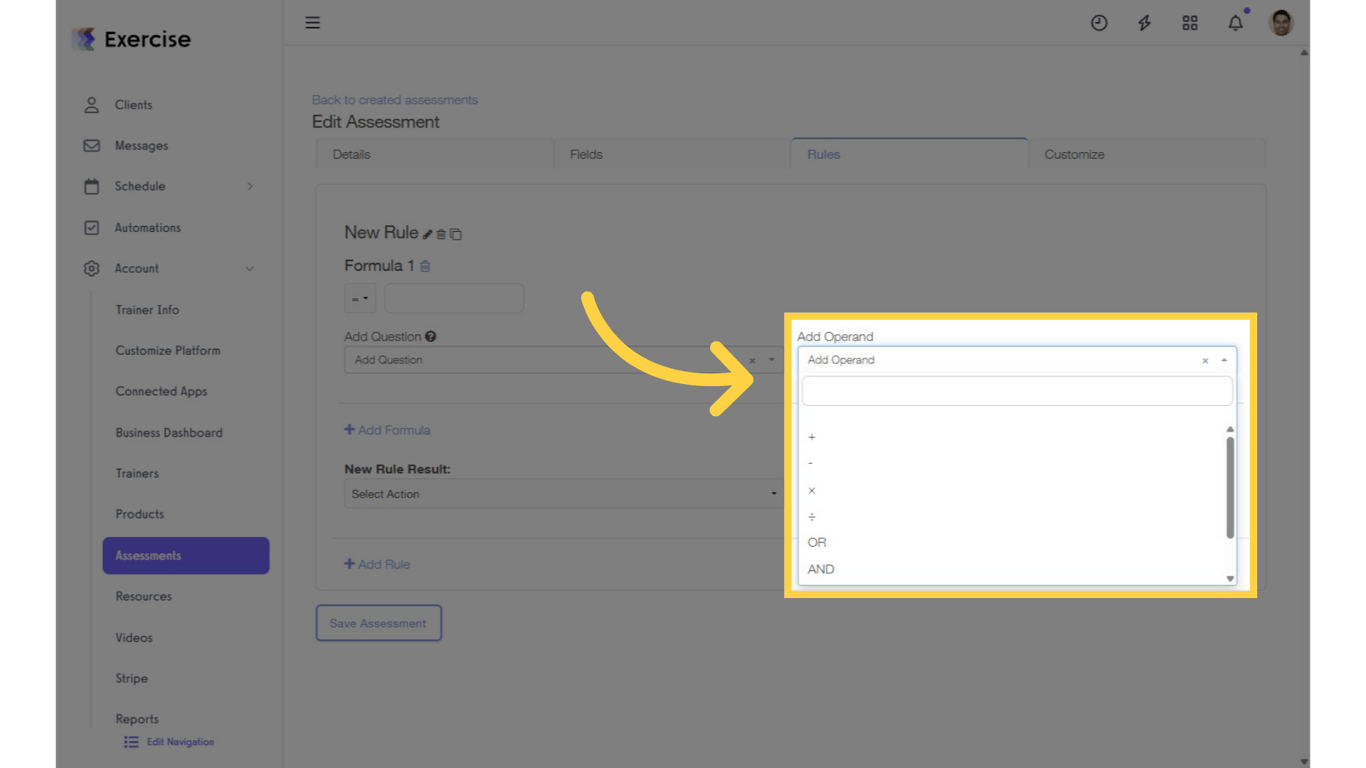
Task: Click Back to created assessments link
Action: [395, 100]
